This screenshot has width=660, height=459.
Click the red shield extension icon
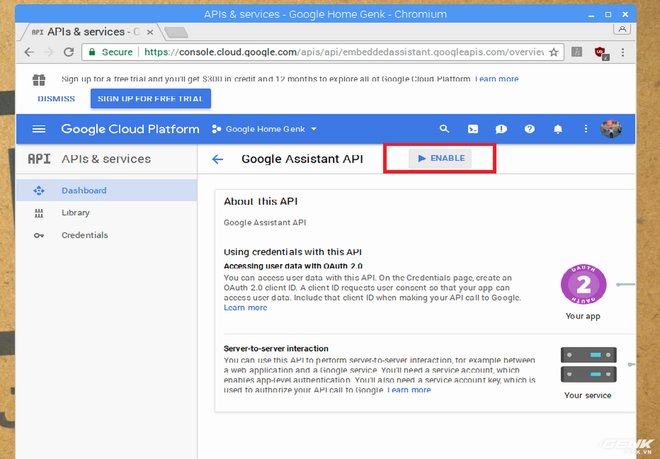click(x=601, y=53)
